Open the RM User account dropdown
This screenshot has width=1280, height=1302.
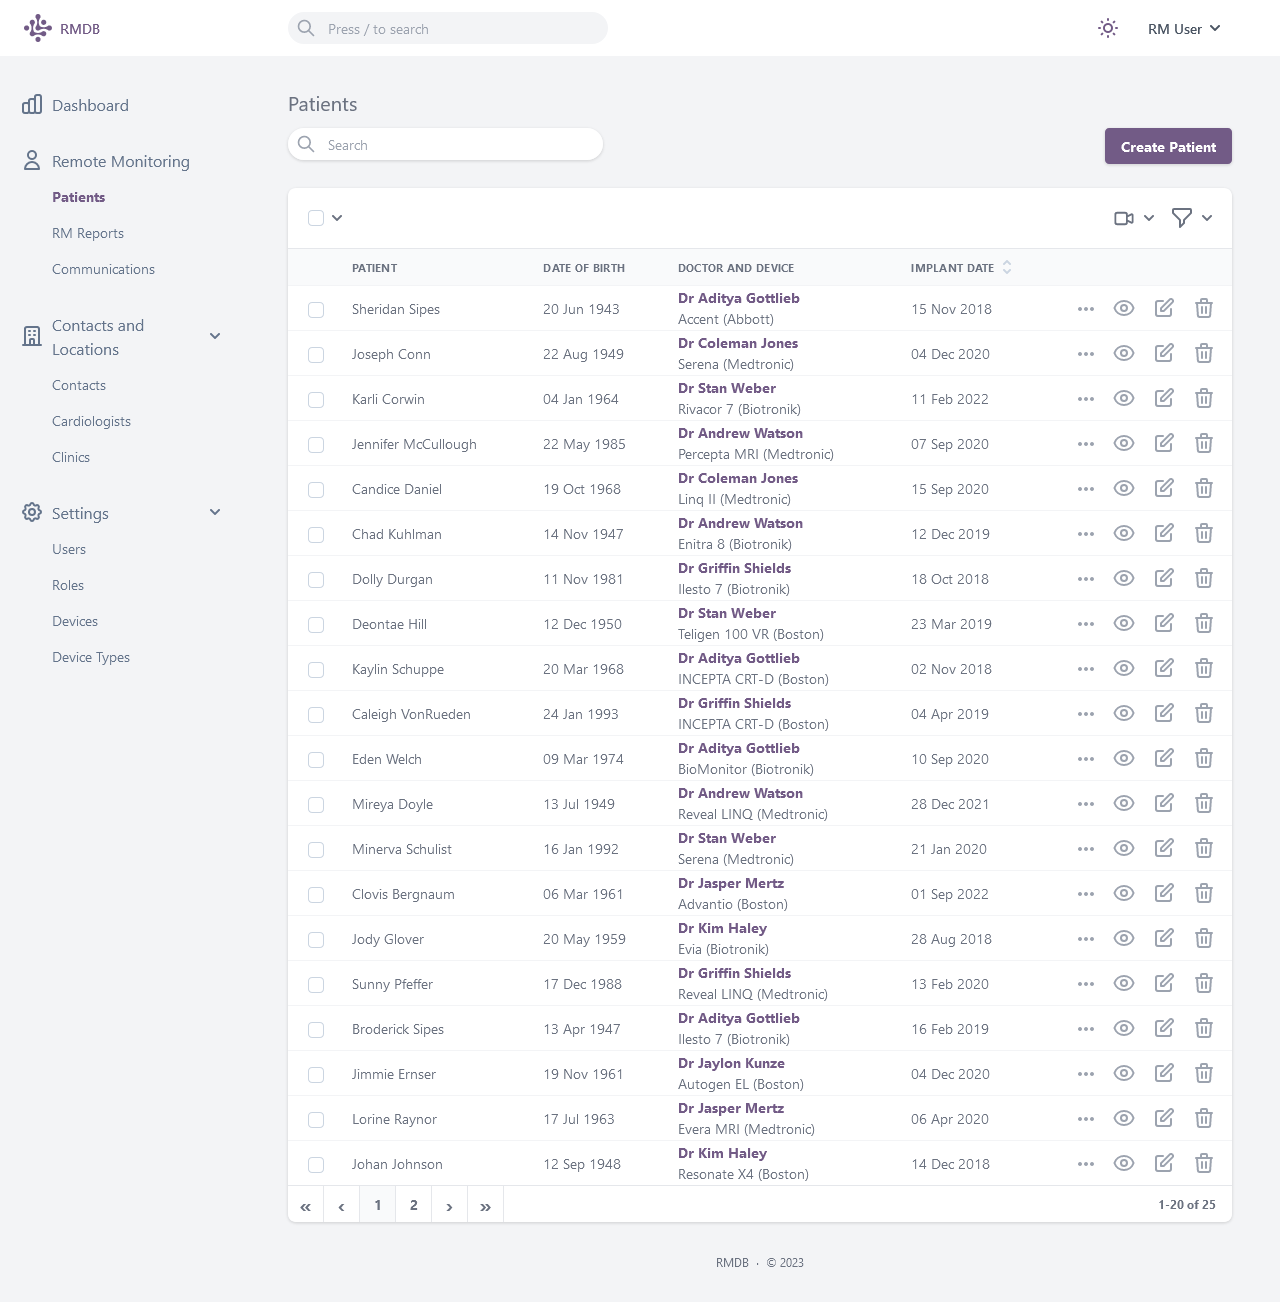[1184, 29]
